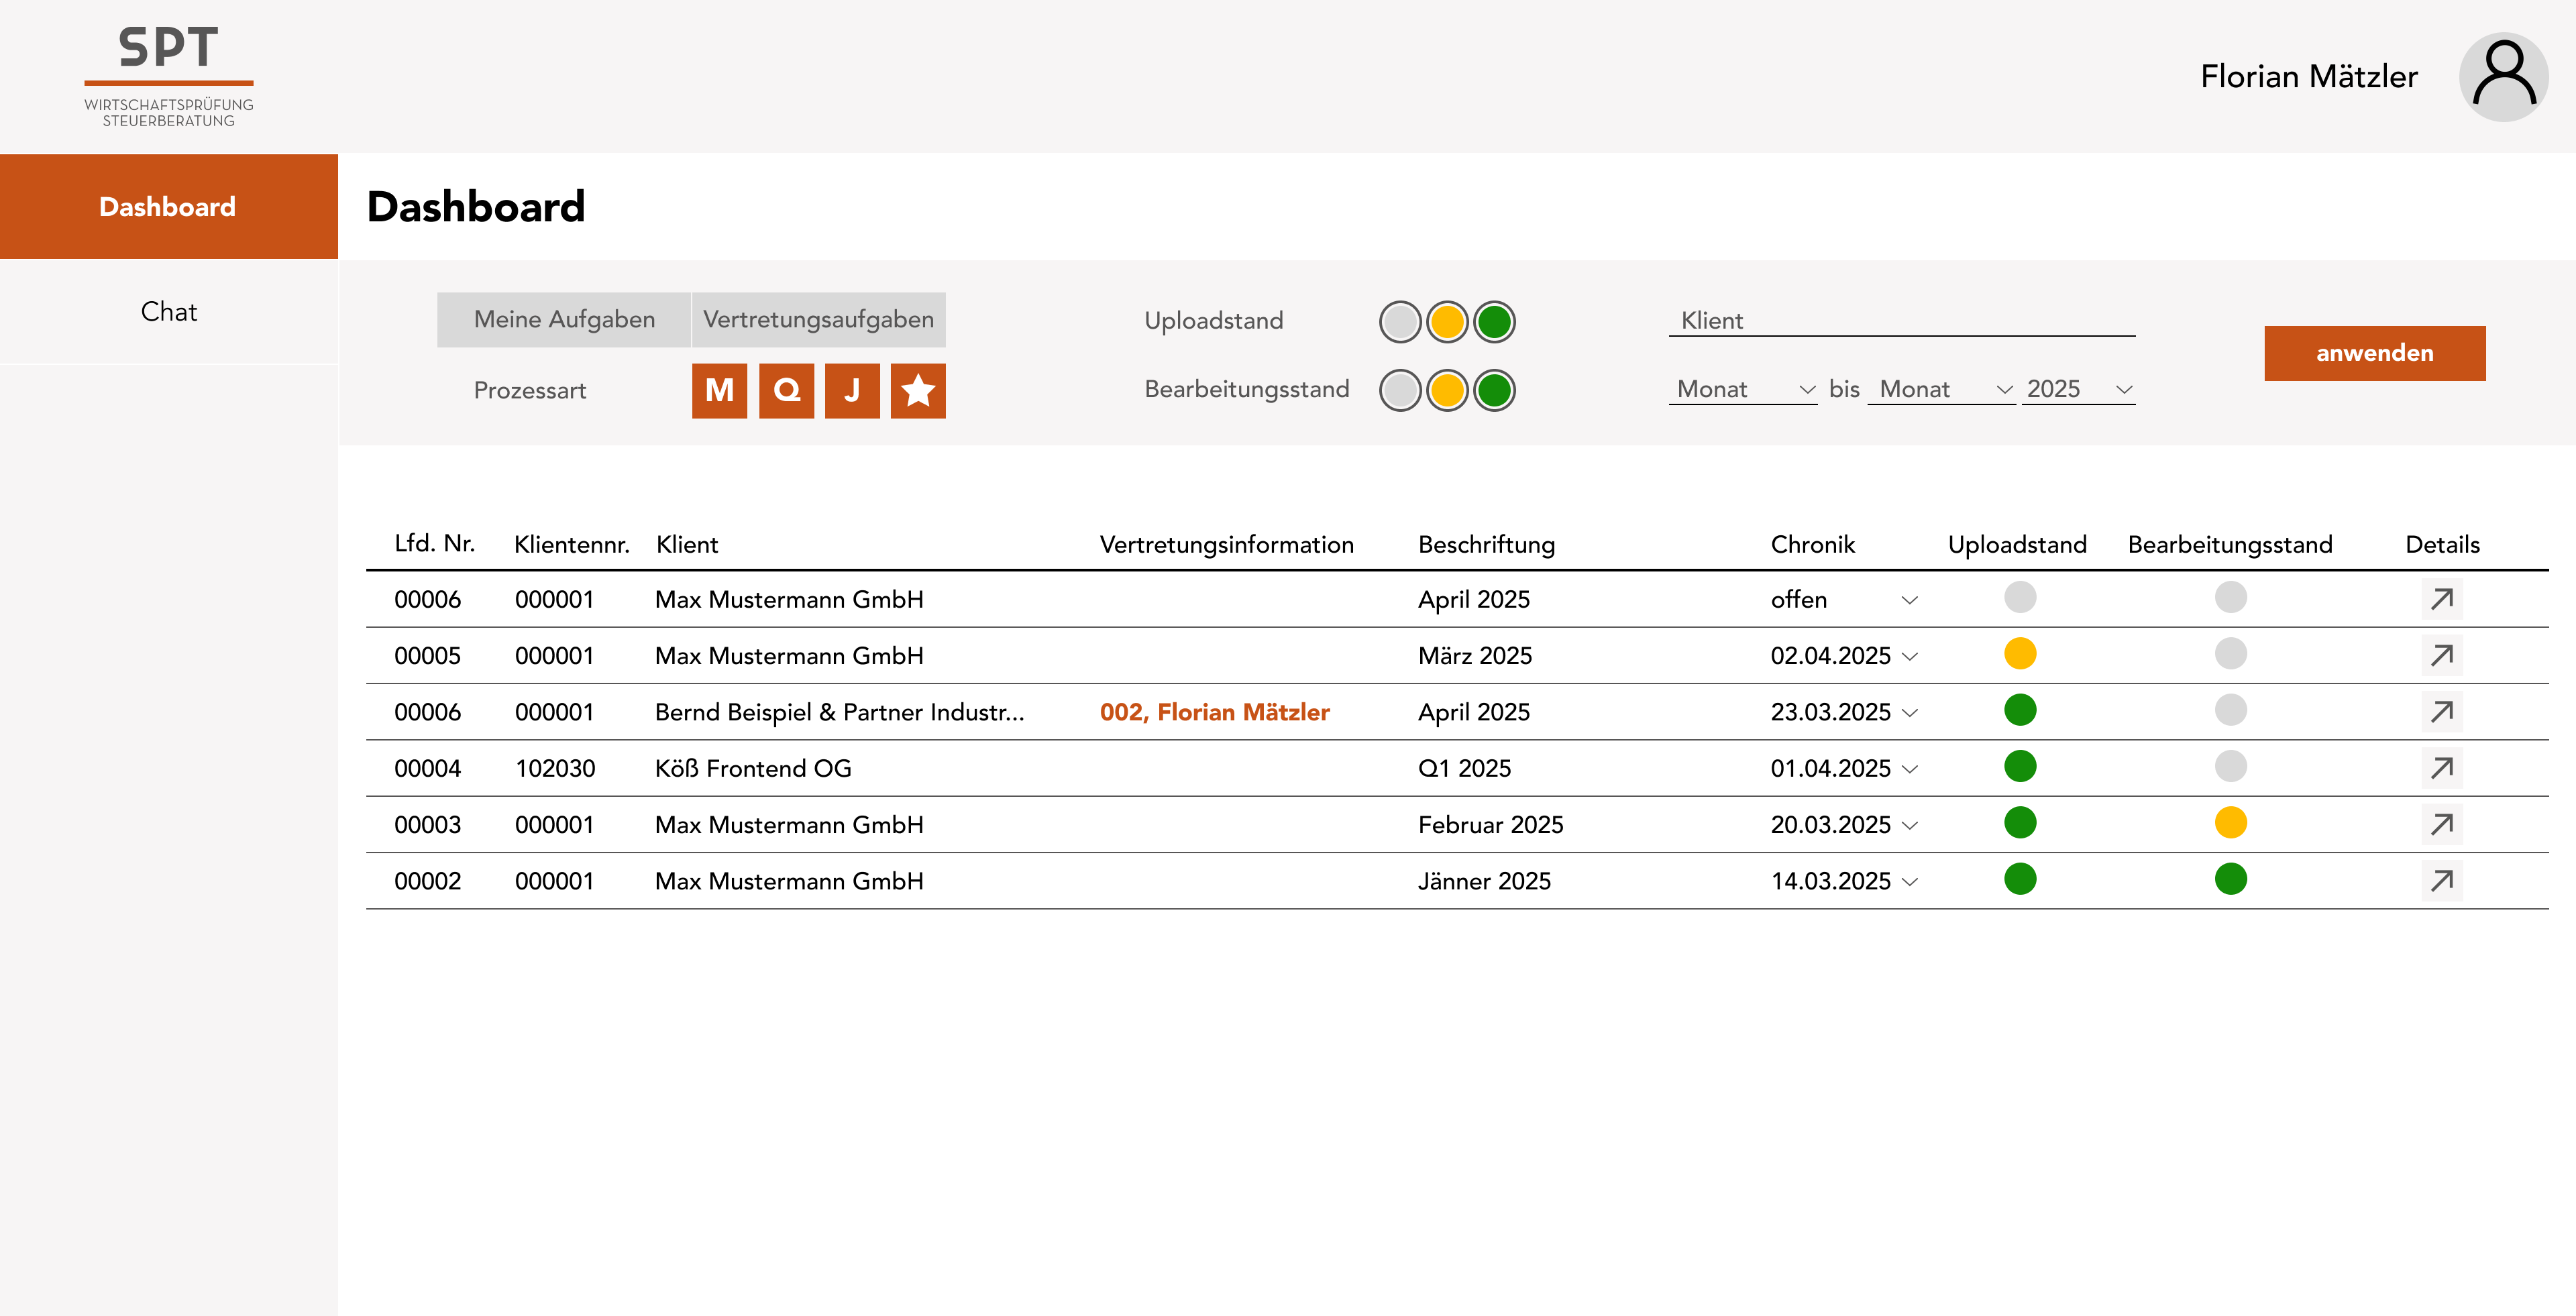Image resolution: width=2576 pixels, height=1316 pixels.
Task: Click the anwenden button
Action: pos(2374,353)
